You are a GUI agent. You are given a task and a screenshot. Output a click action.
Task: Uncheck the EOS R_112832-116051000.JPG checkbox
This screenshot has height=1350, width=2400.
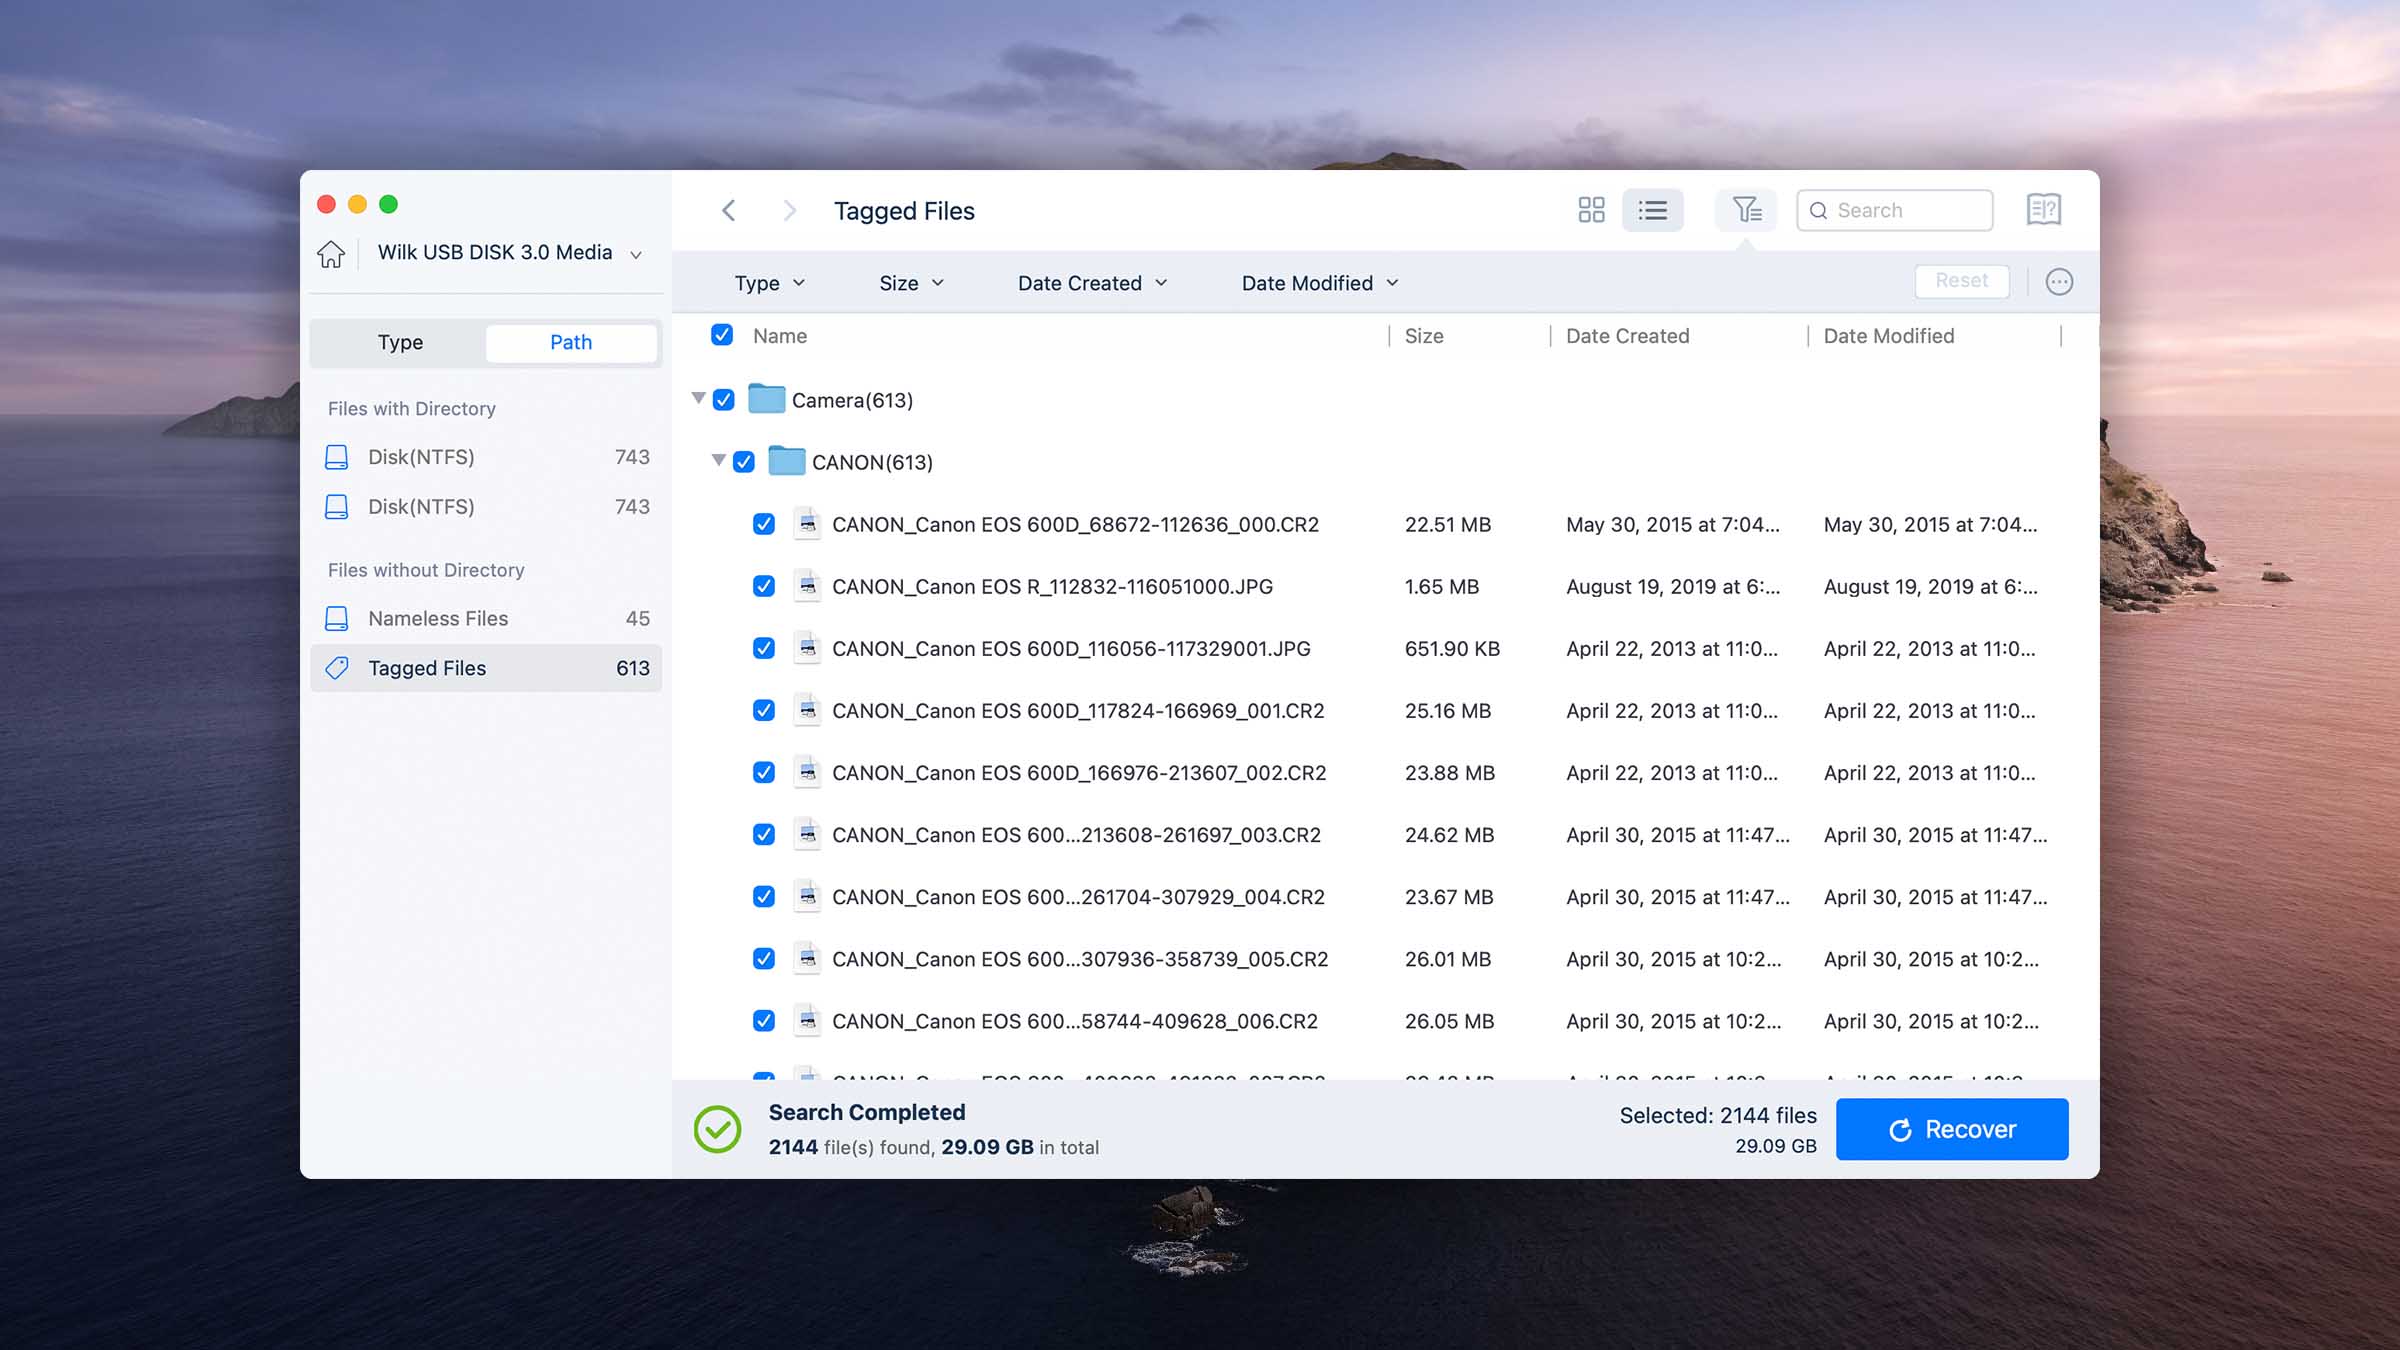pos(763,586)
